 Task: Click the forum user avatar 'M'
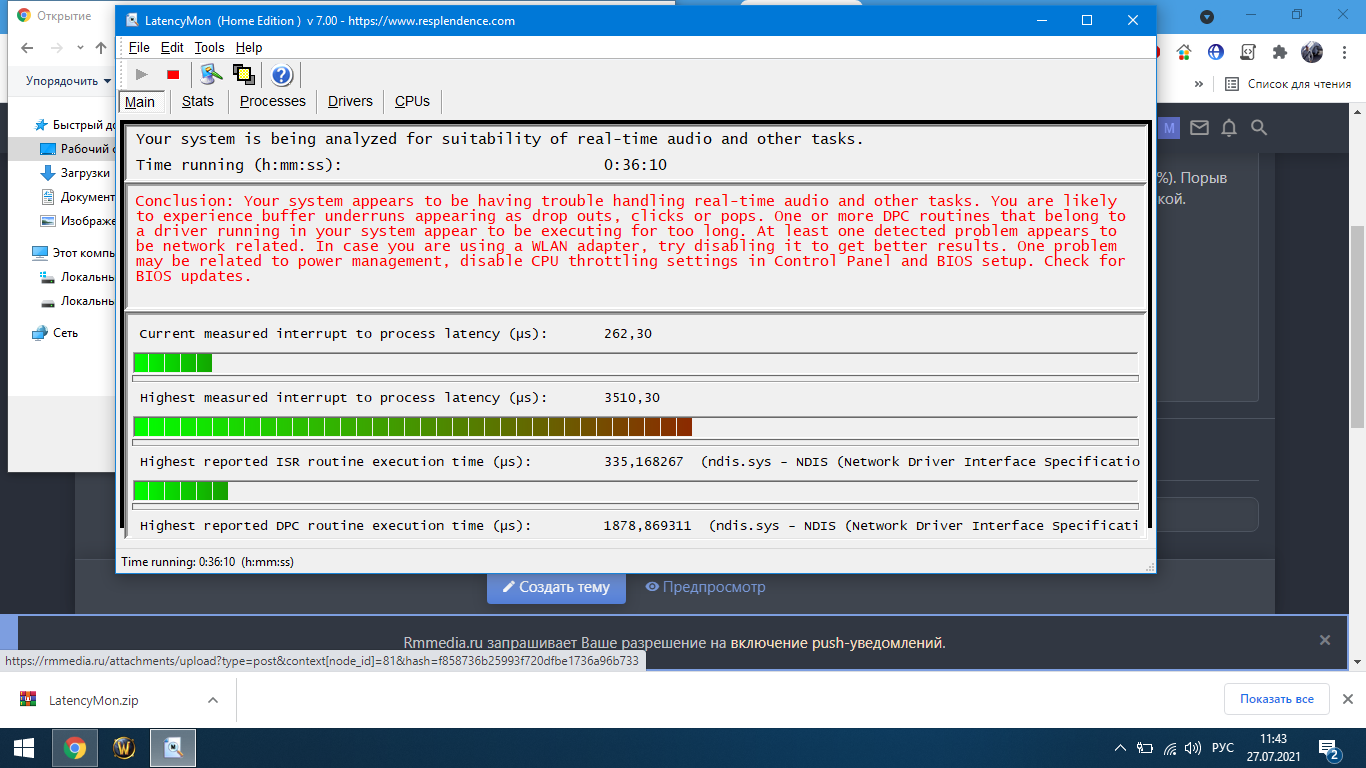click(x=1169, y=128)
